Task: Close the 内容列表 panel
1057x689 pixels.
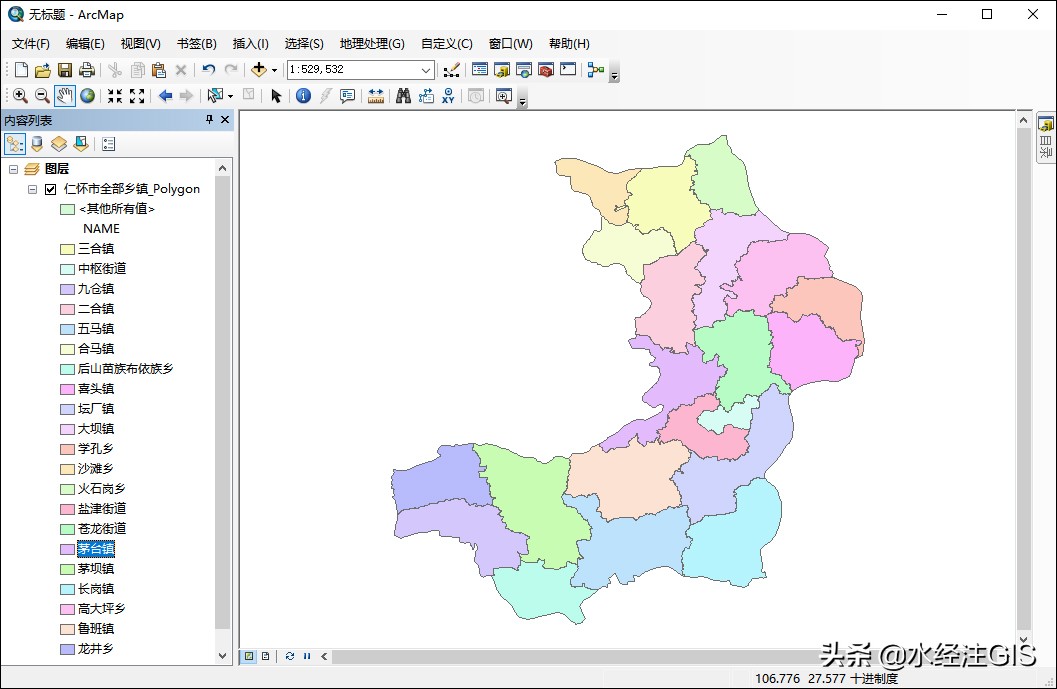Action: (x=225, y=120)
